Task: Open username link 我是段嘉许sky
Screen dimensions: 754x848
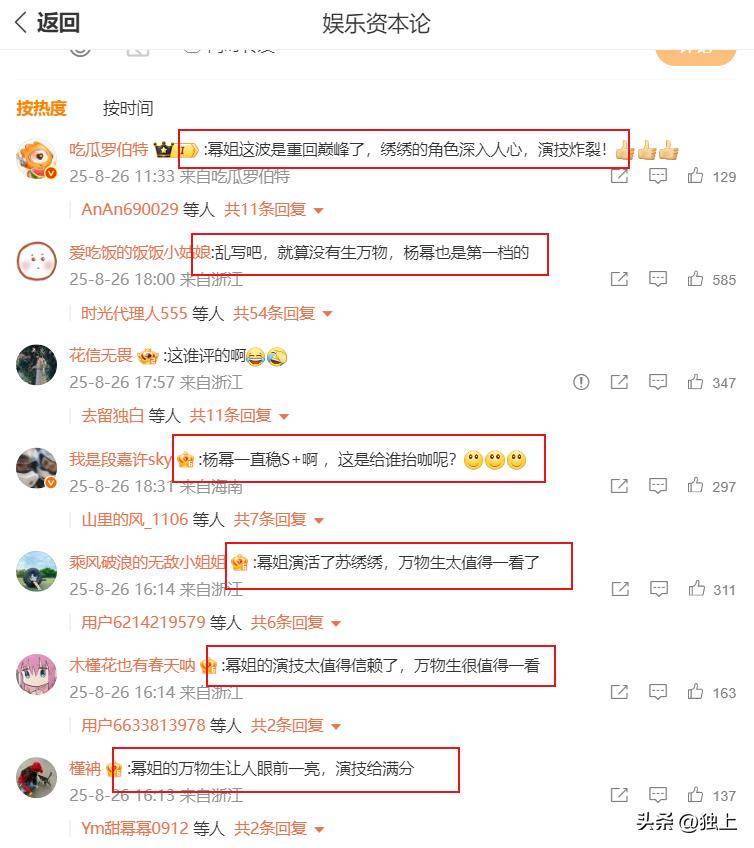Action: coord(120,460)
